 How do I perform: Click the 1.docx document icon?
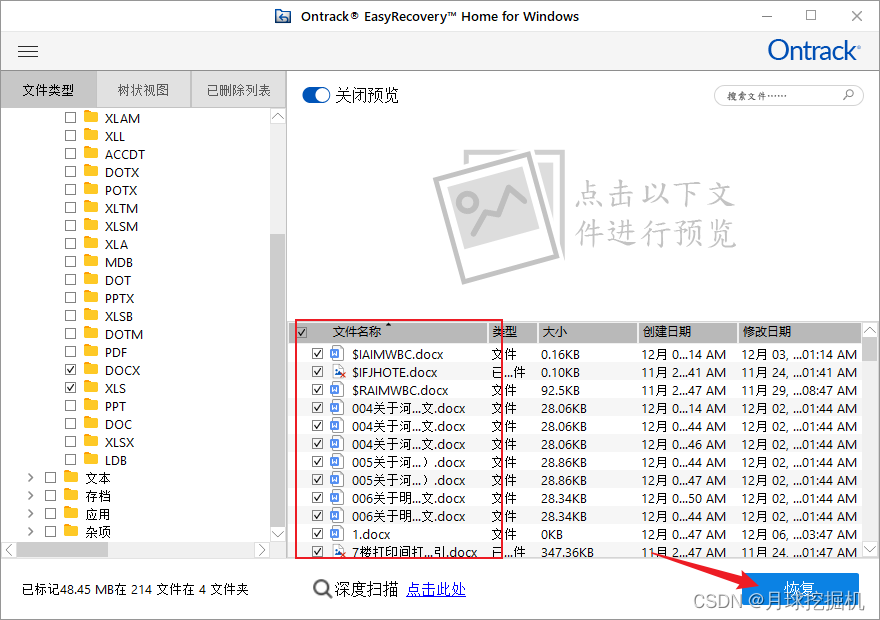[x=337, y=534]
